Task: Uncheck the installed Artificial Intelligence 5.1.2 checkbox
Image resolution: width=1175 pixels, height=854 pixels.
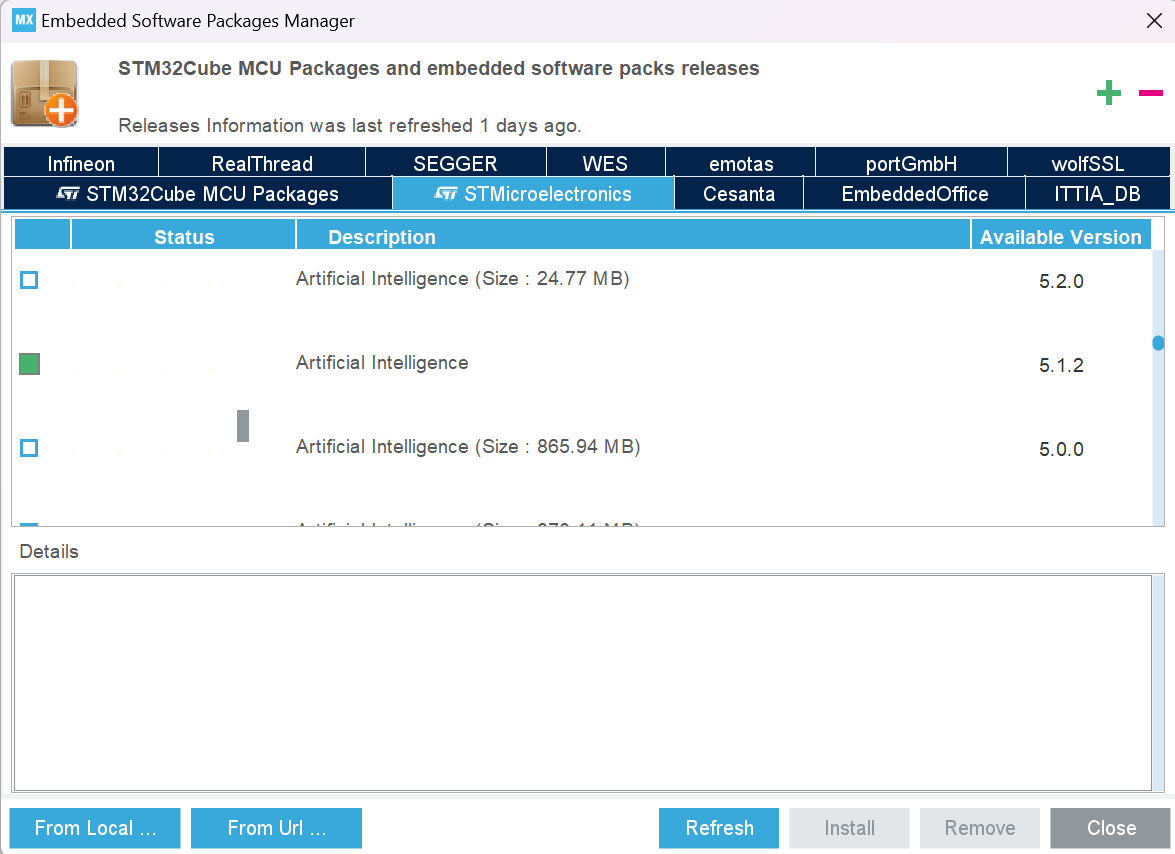Action: click(28, 364)
